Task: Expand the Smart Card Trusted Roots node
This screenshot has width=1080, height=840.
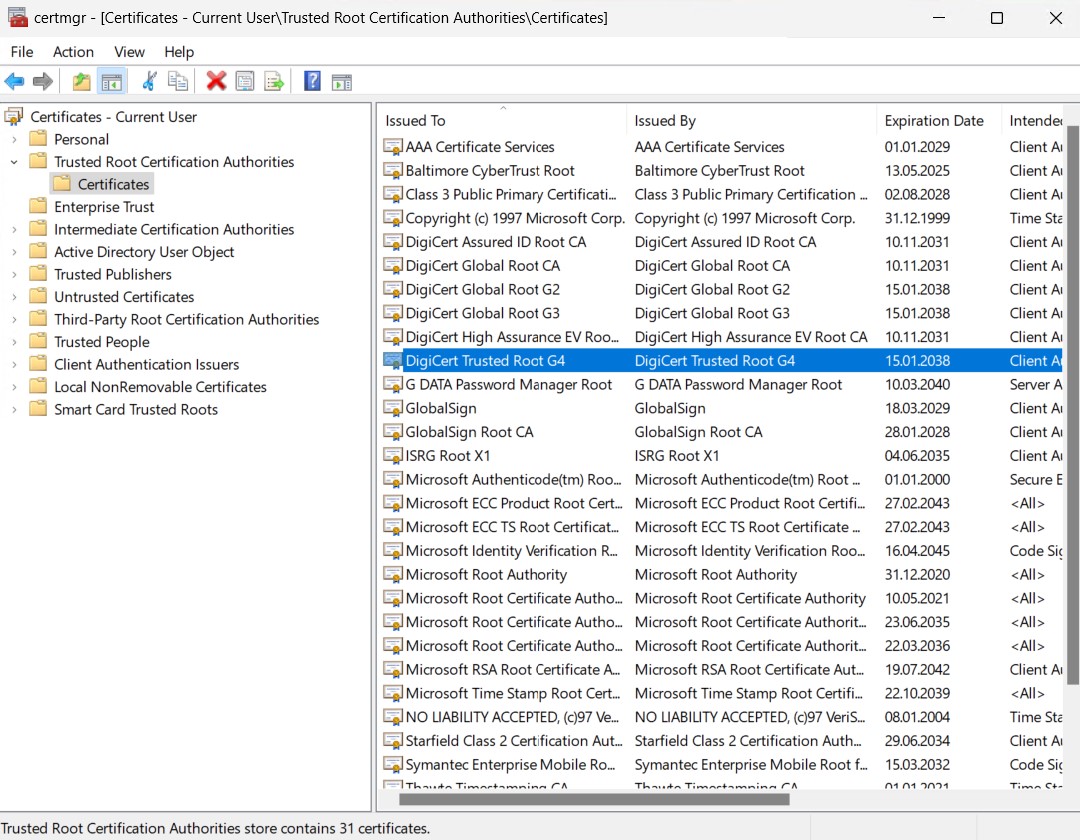Action: (x=14, y=409)
